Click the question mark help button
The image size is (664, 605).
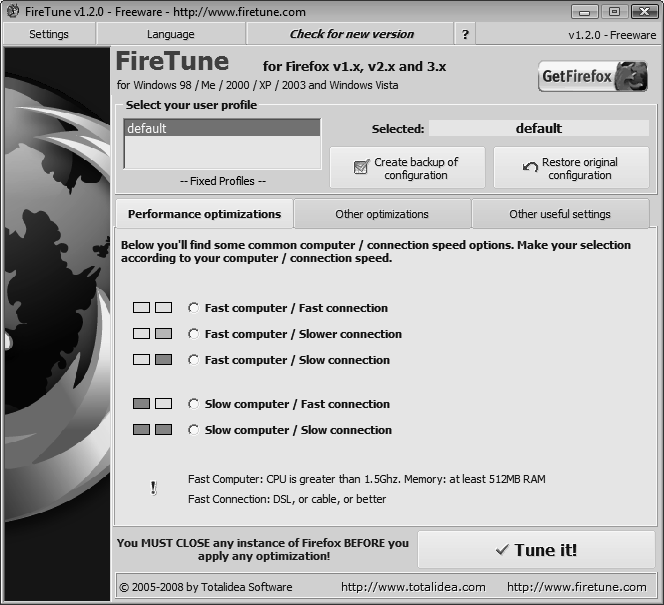465,34
